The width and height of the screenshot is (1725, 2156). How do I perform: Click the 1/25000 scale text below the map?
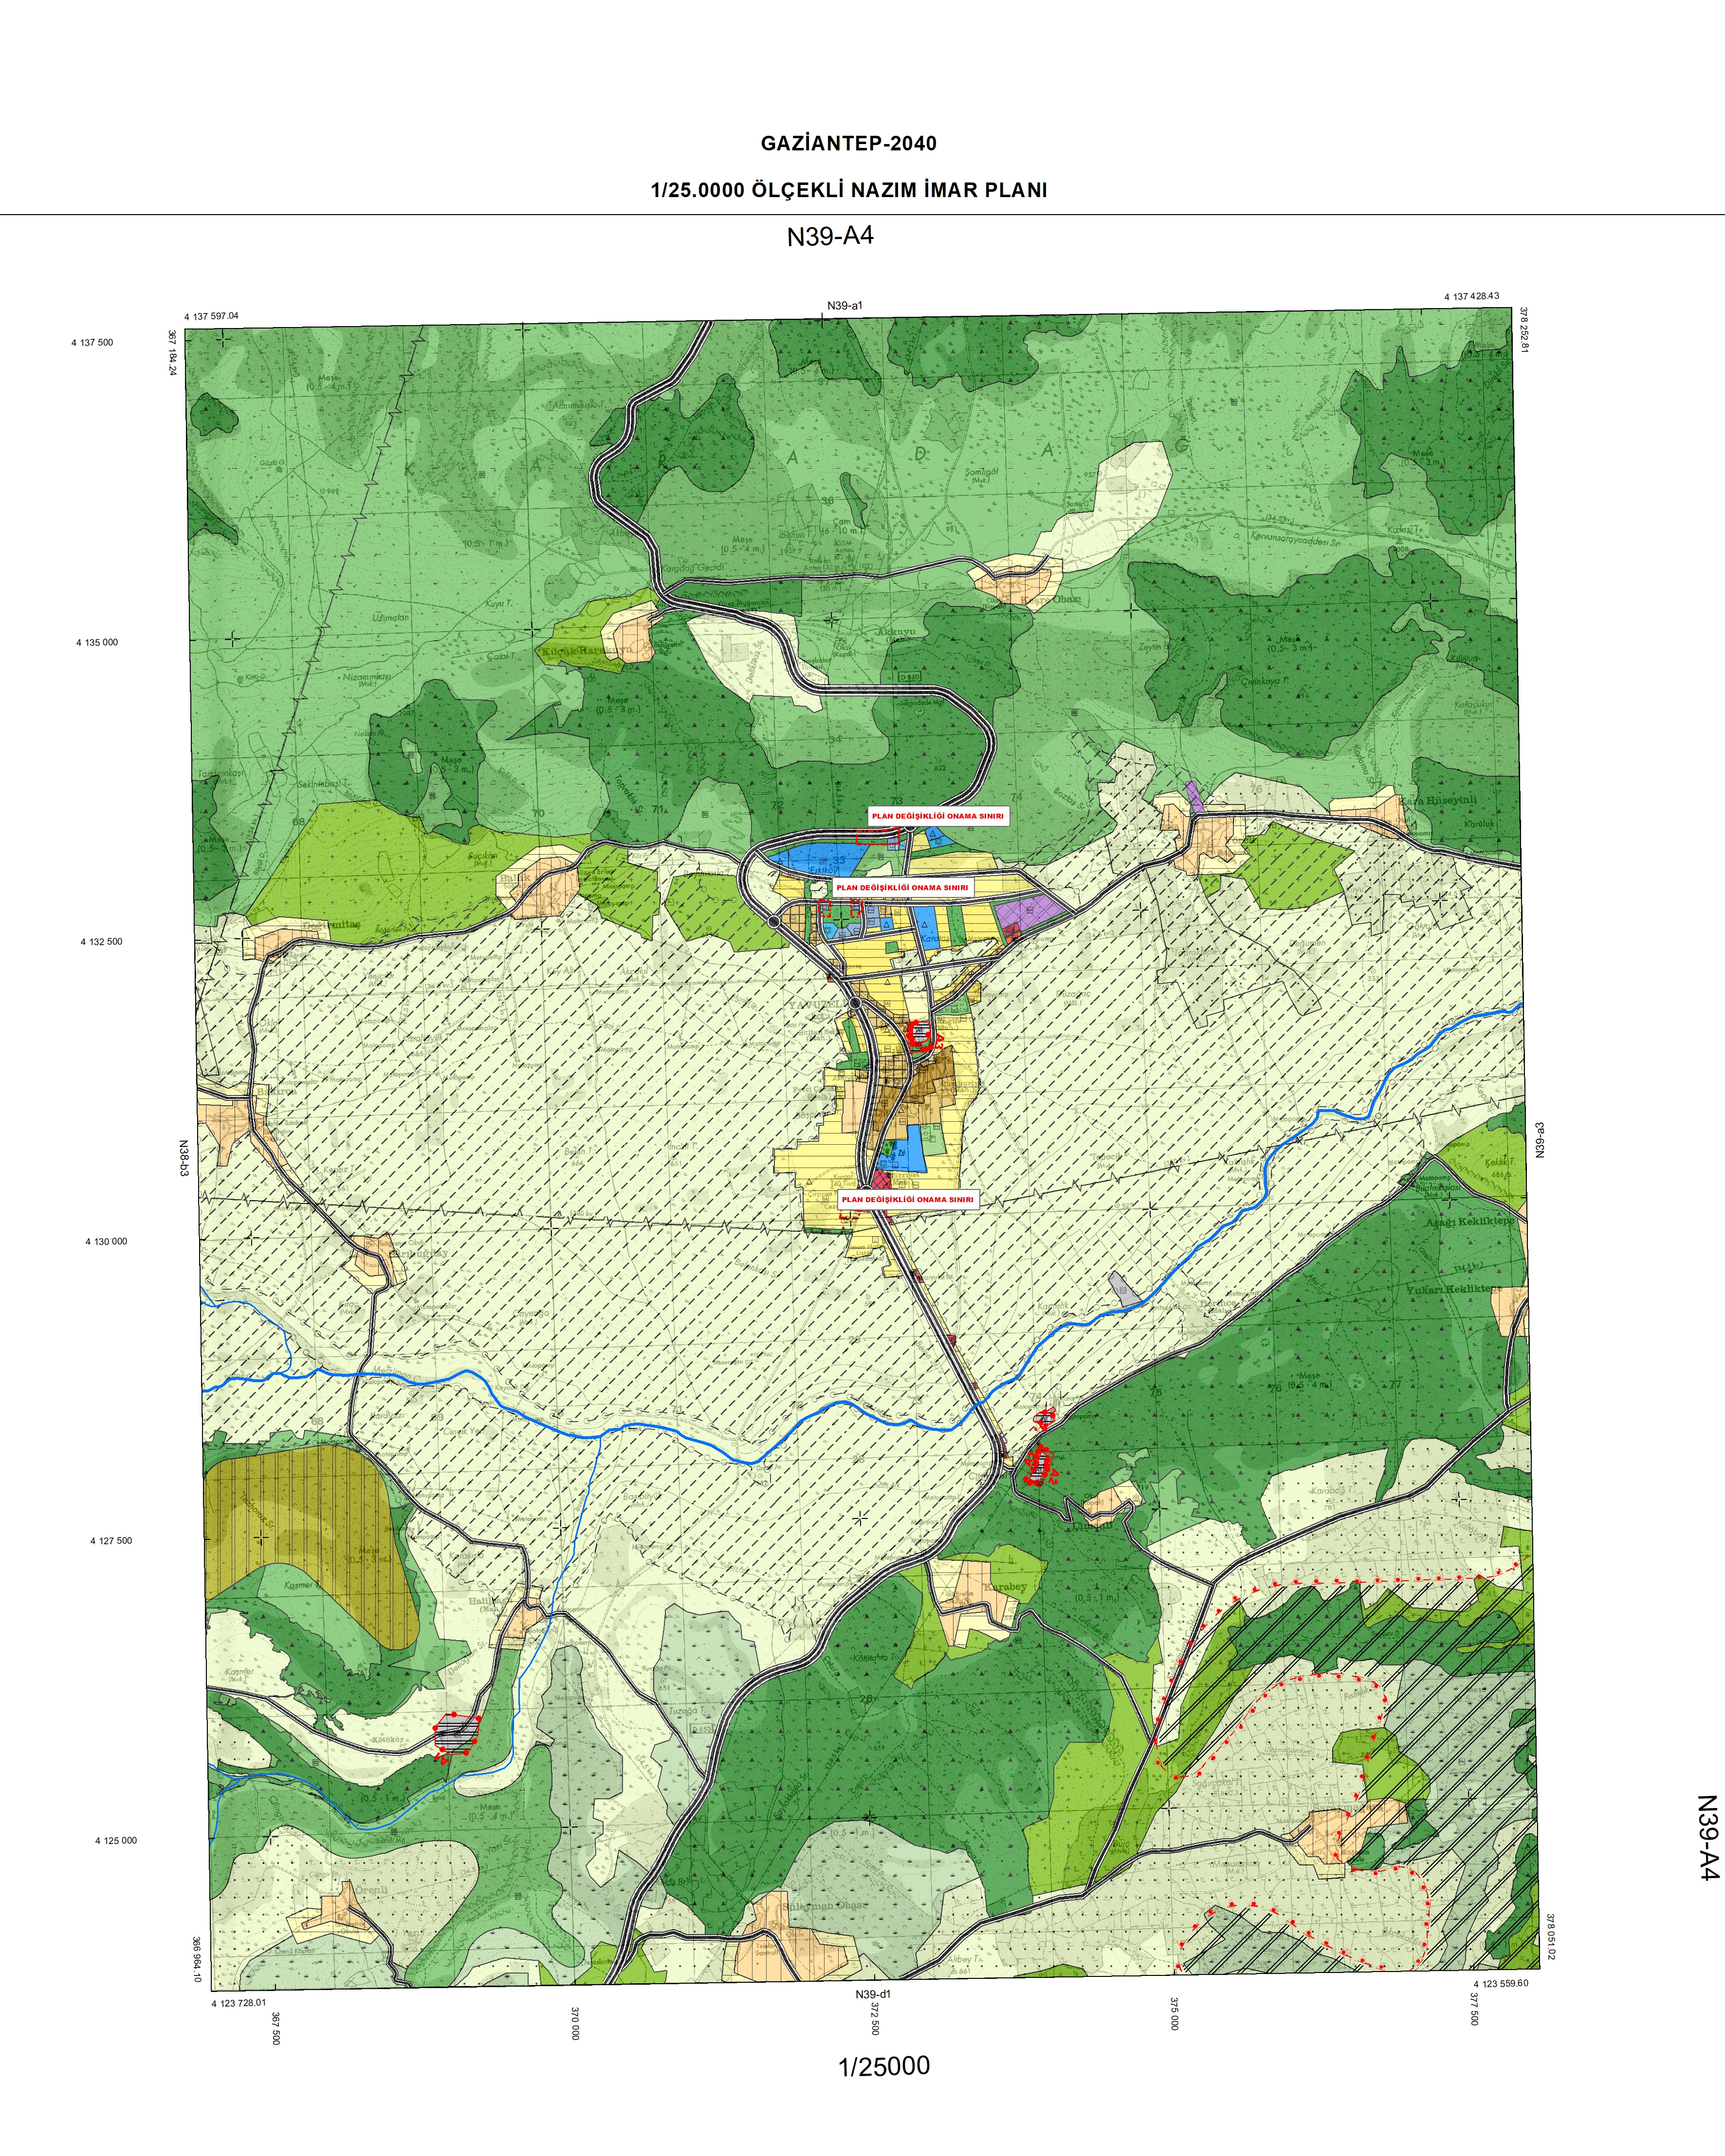pos(884,2067)
